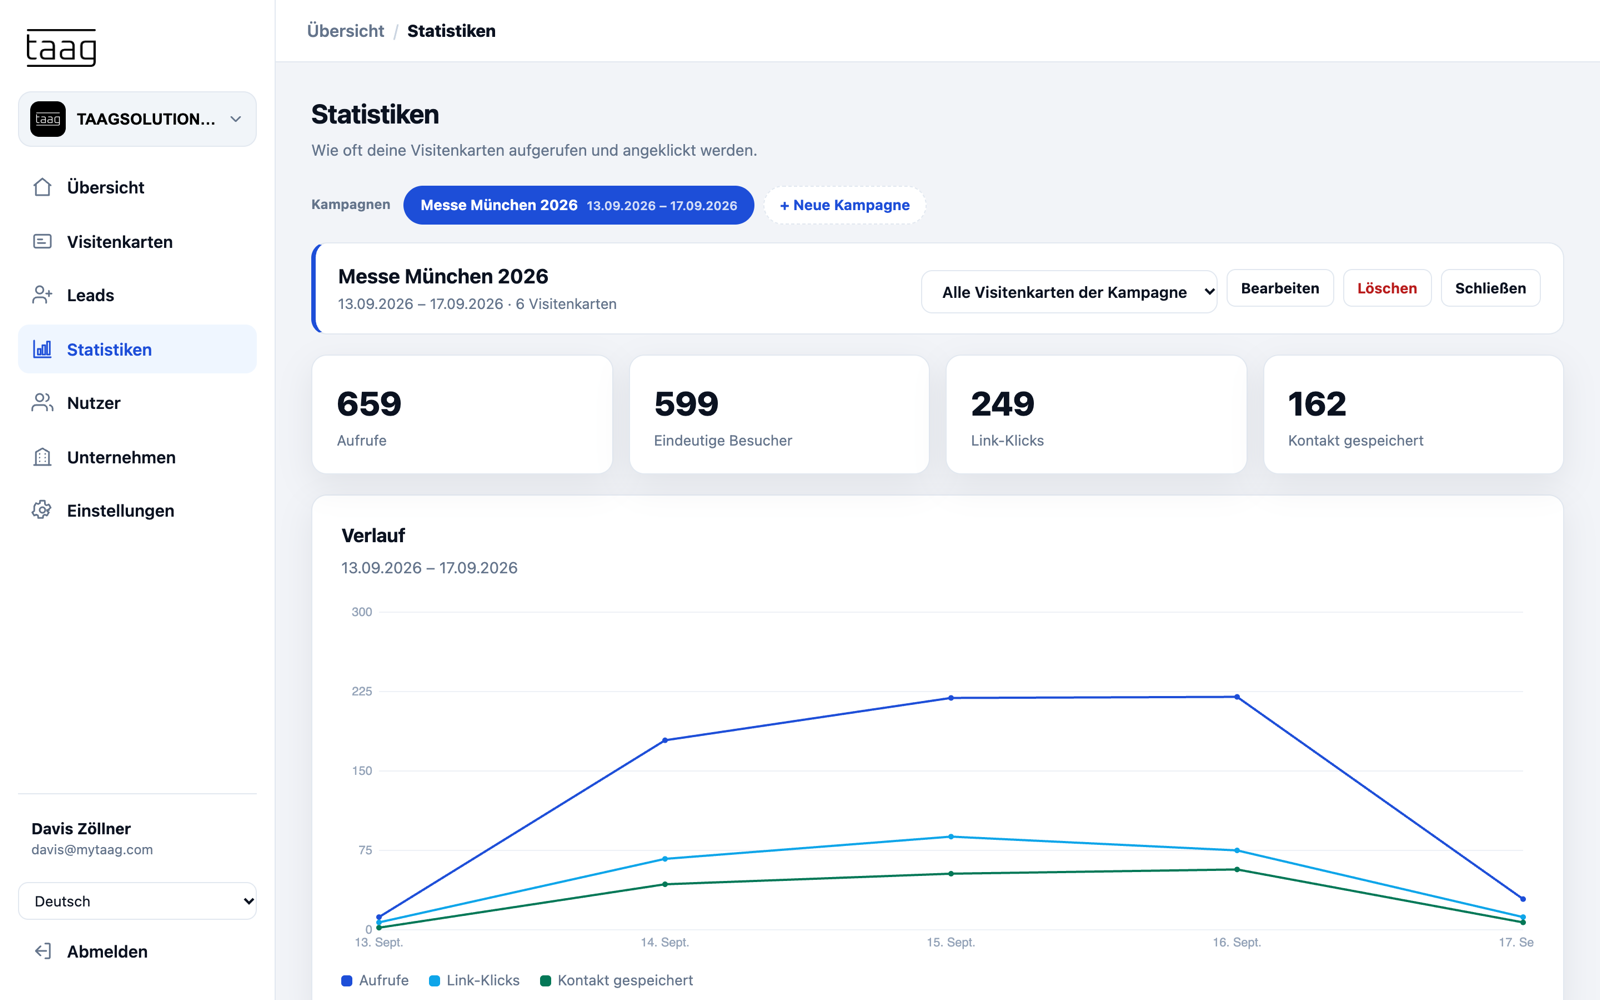Image resolution: width=1600 pixels, height=1000 pixels.
Task: Open the Nutzer section
Action: pyautogui.click(x=137, y=403)
